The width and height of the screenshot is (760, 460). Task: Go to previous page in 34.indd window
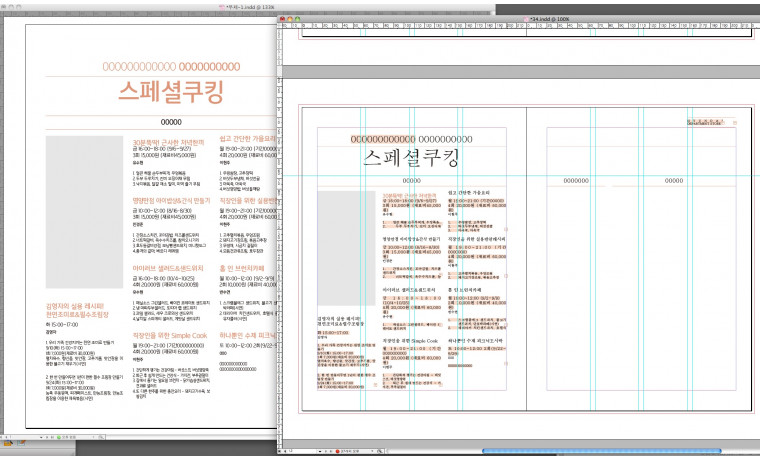tap(285, 451)
